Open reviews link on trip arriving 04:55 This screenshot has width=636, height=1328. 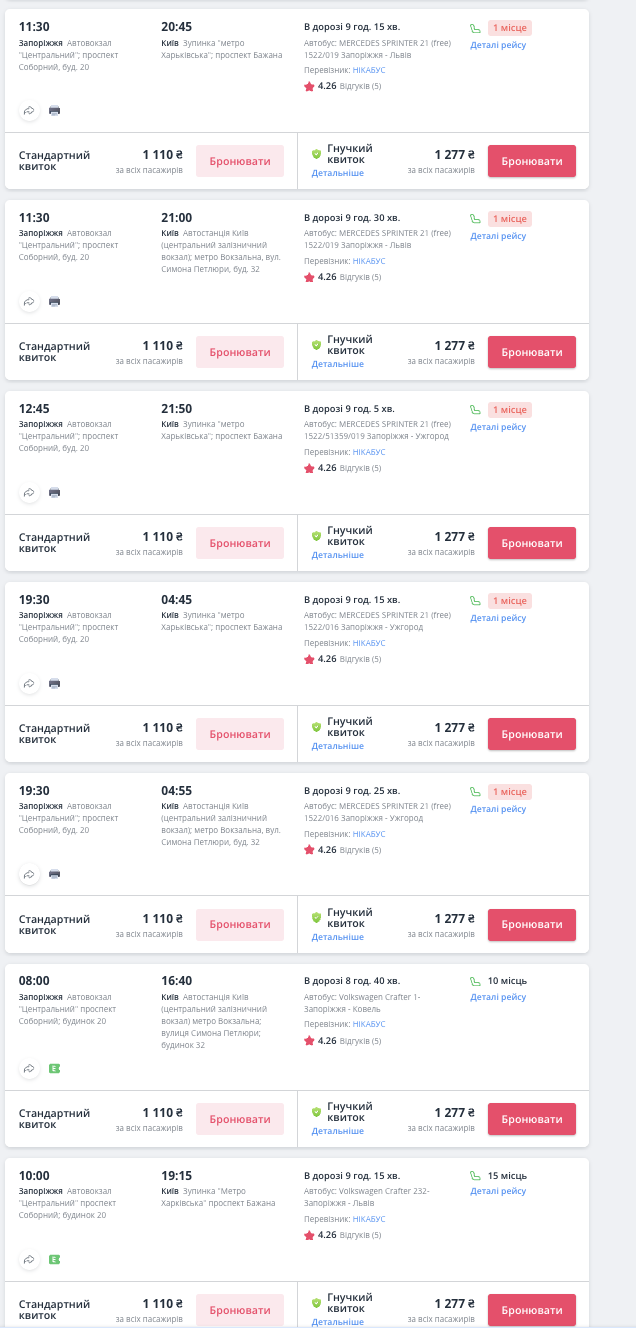tap(360, 850)
